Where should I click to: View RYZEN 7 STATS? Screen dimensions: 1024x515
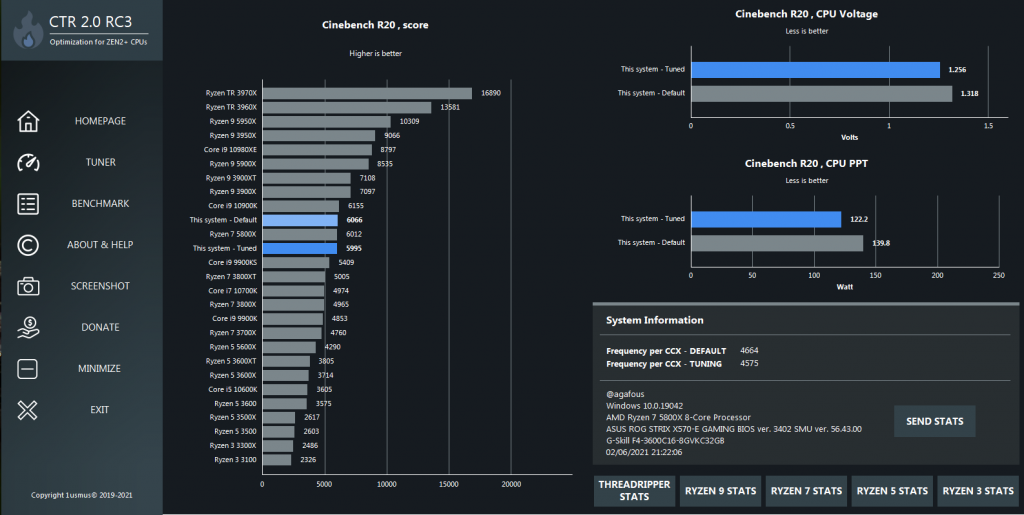tap(807, 491)
